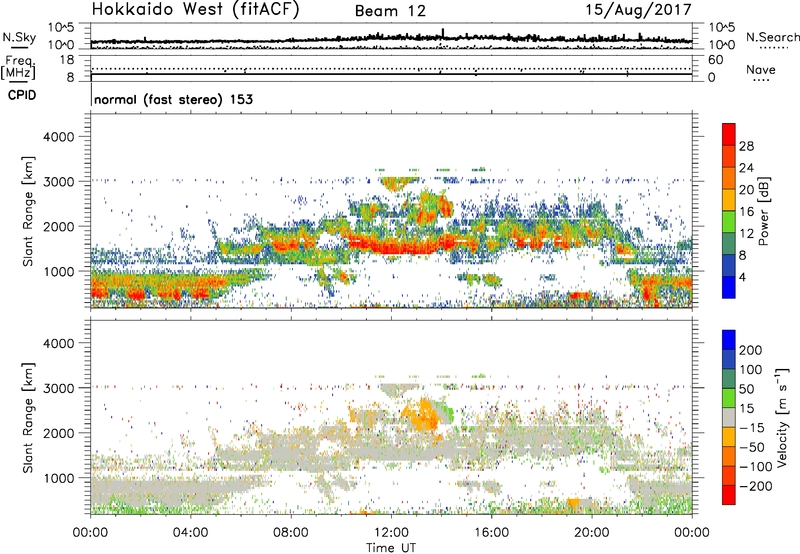Viewport: 800px width, 554px height.
Task: Click the Velocity scale value '200'
Action: click(751, 350)
